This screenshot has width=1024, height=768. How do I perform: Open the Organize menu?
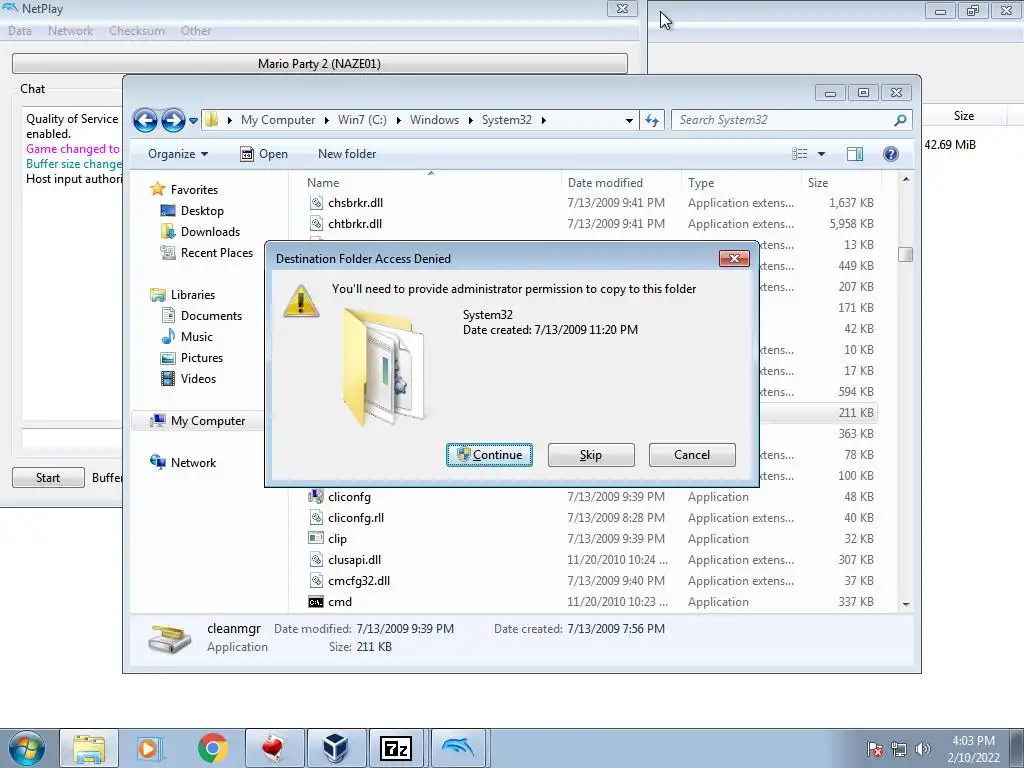178,154
